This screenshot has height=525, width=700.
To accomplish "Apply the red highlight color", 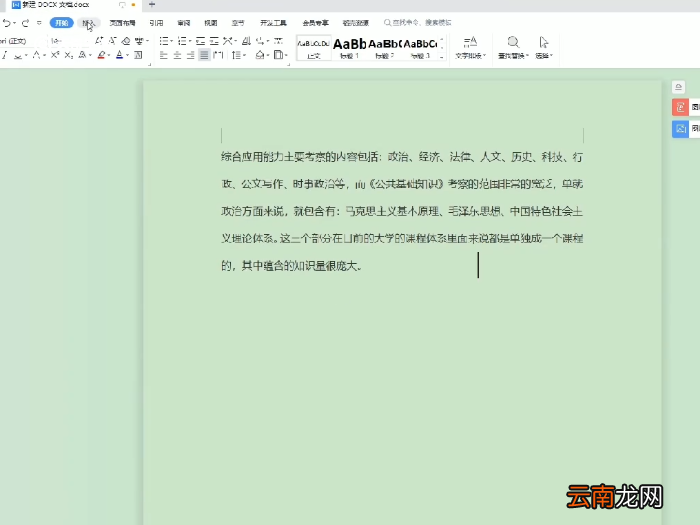I will coord(101,55).
